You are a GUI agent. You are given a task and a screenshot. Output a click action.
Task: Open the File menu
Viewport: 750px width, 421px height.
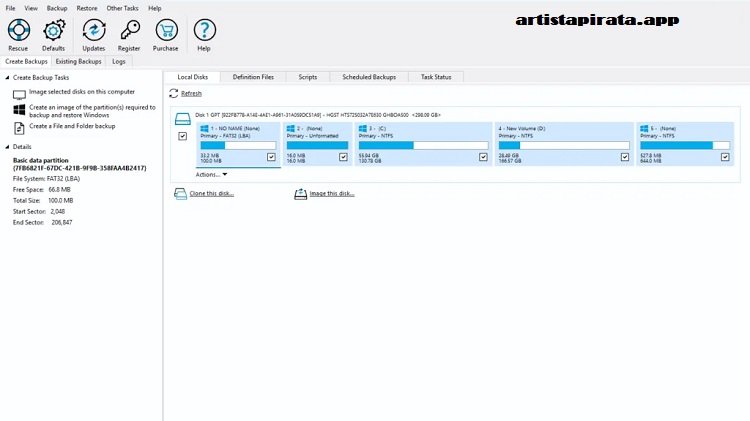pos(10,8)
